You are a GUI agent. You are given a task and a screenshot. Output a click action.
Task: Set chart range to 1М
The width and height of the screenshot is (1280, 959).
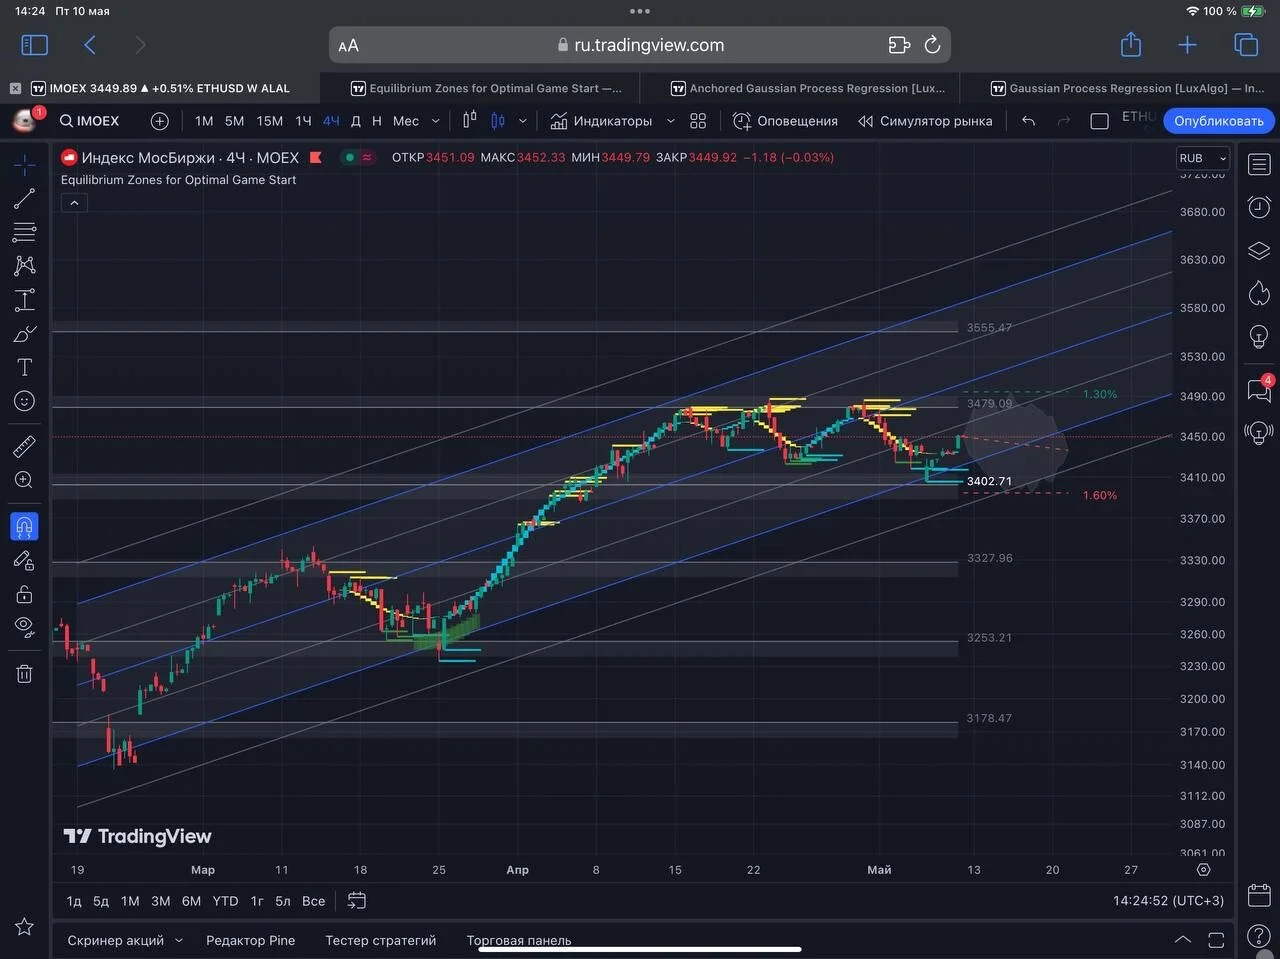tap(130, 901)
